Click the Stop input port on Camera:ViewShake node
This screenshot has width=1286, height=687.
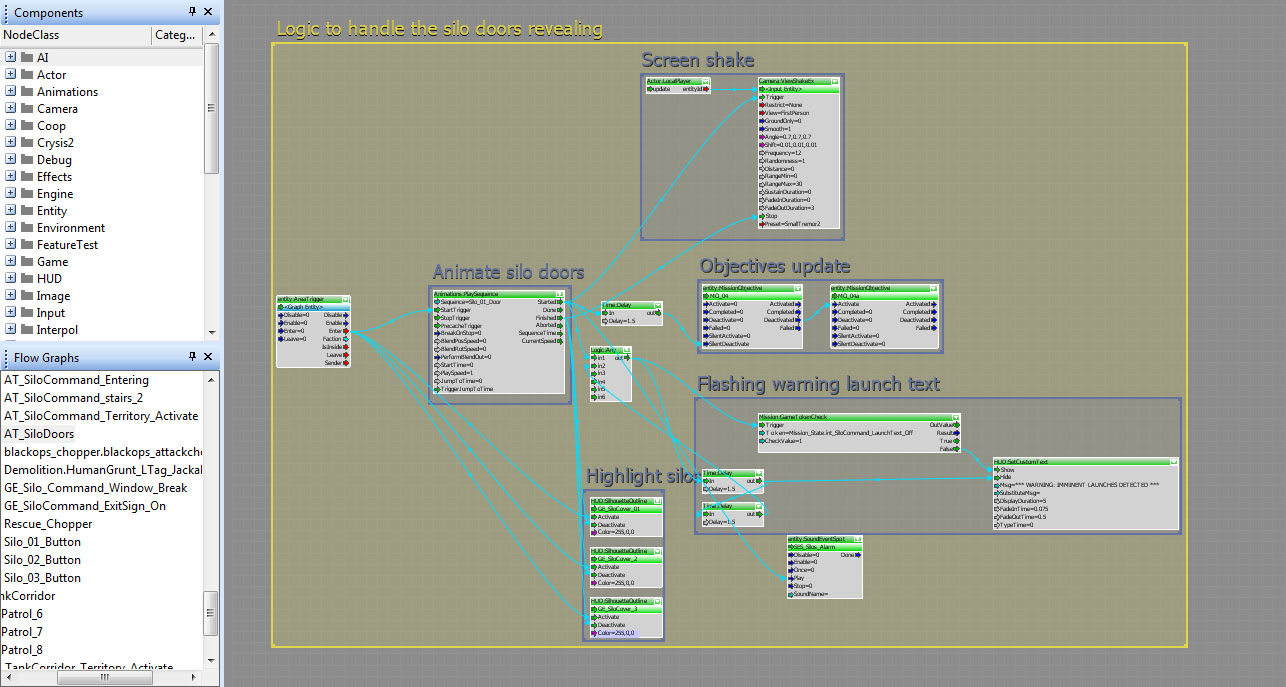pyautogui.click(x=761, y=216)
